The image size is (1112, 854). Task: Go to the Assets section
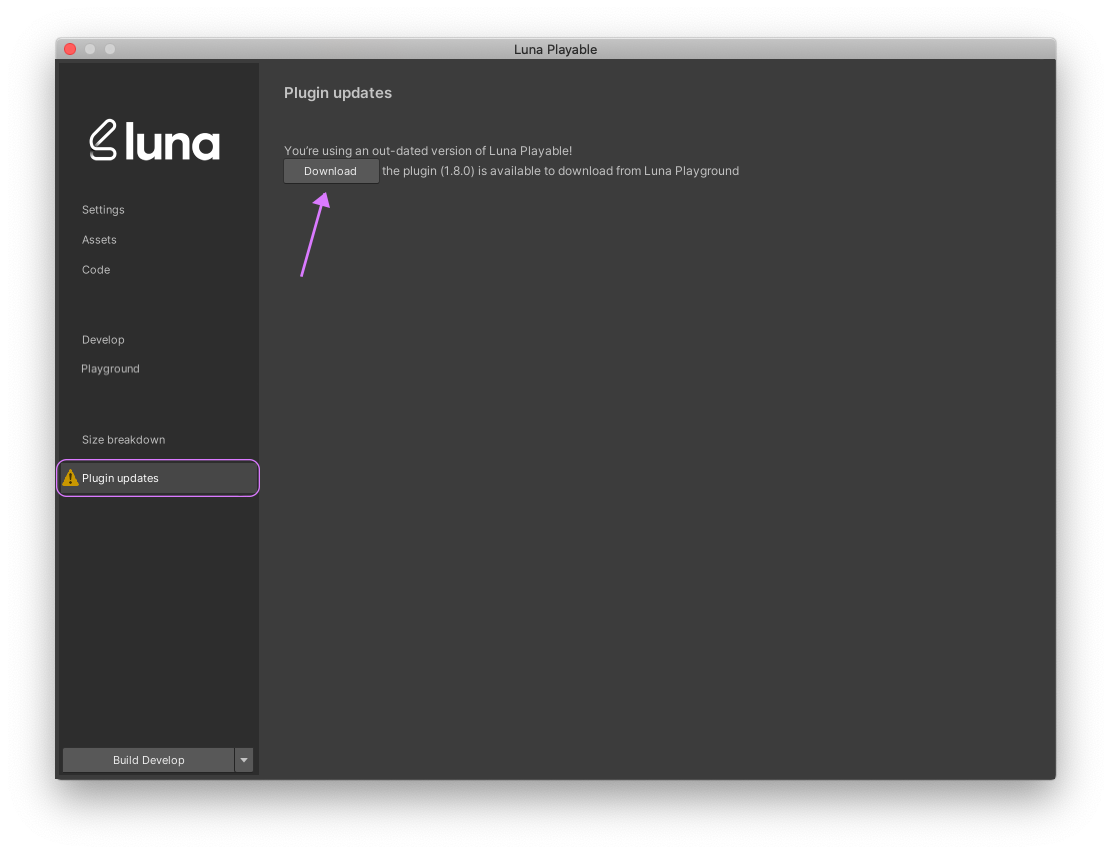pos(99,240)
